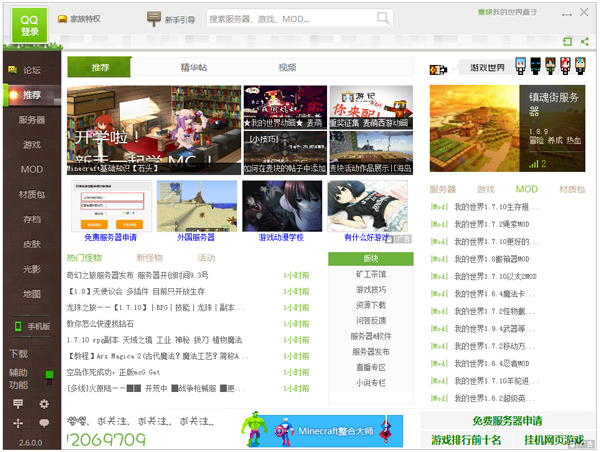Open 矿工茶馆 forum board
The width and height of the screenshot is (600, 452).
pos(371,274)
